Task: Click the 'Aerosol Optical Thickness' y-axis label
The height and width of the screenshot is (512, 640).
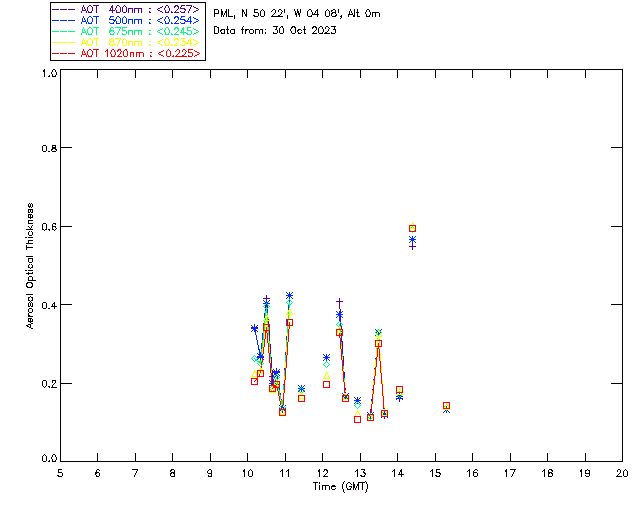Action: tap(30, 266)
